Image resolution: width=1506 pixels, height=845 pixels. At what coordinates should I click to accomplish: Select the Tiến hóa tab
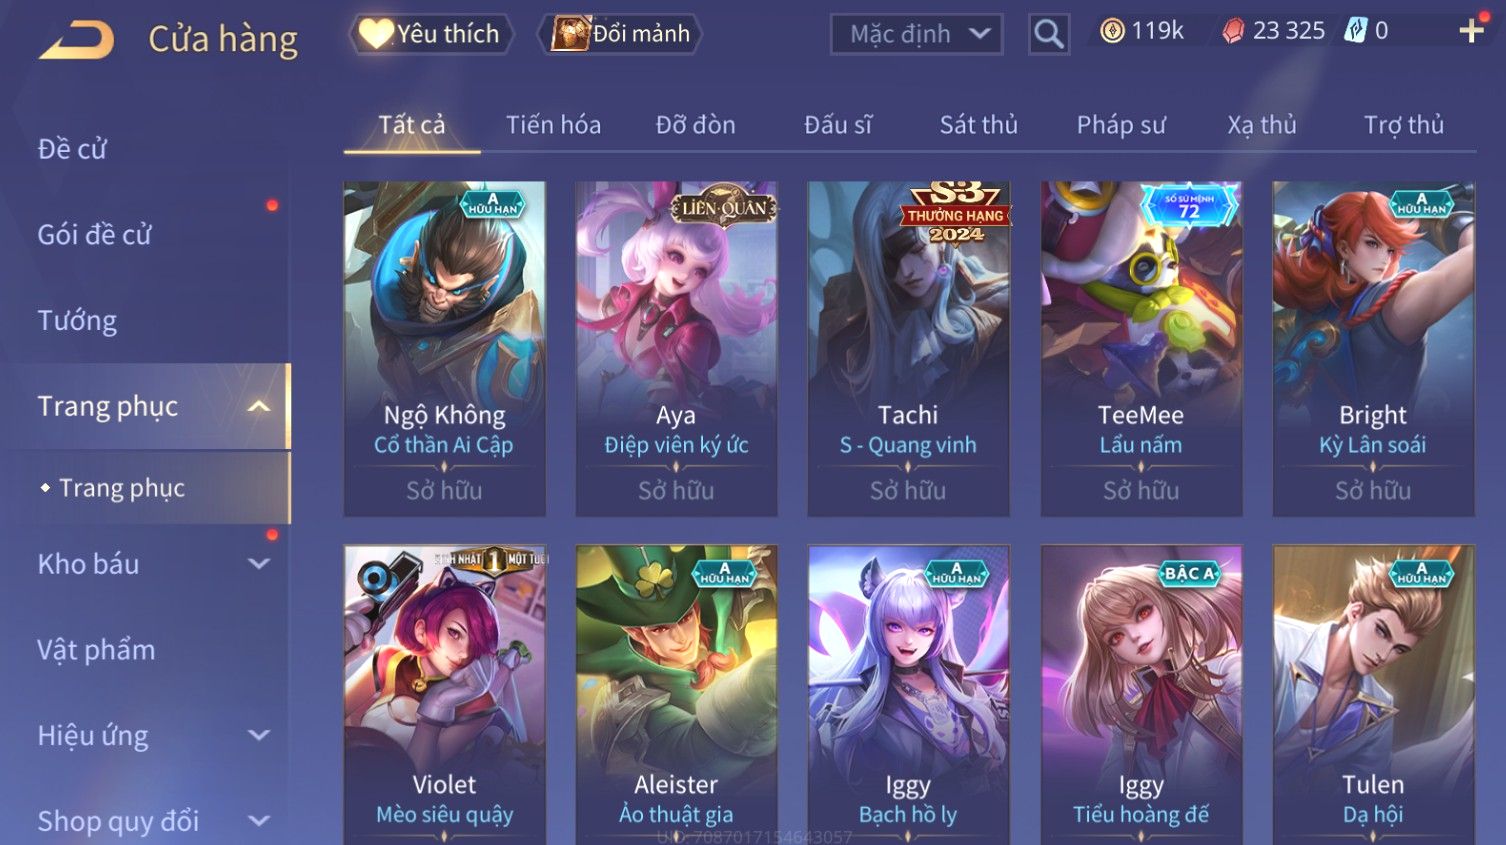pyautogui.click(x=553, y=125)
